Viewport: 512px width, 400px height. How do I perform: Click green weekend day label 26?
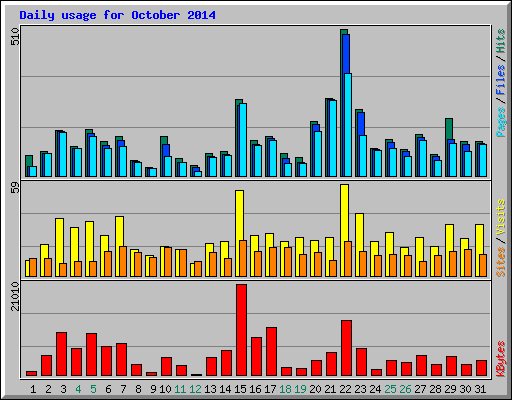pos(405,389)
